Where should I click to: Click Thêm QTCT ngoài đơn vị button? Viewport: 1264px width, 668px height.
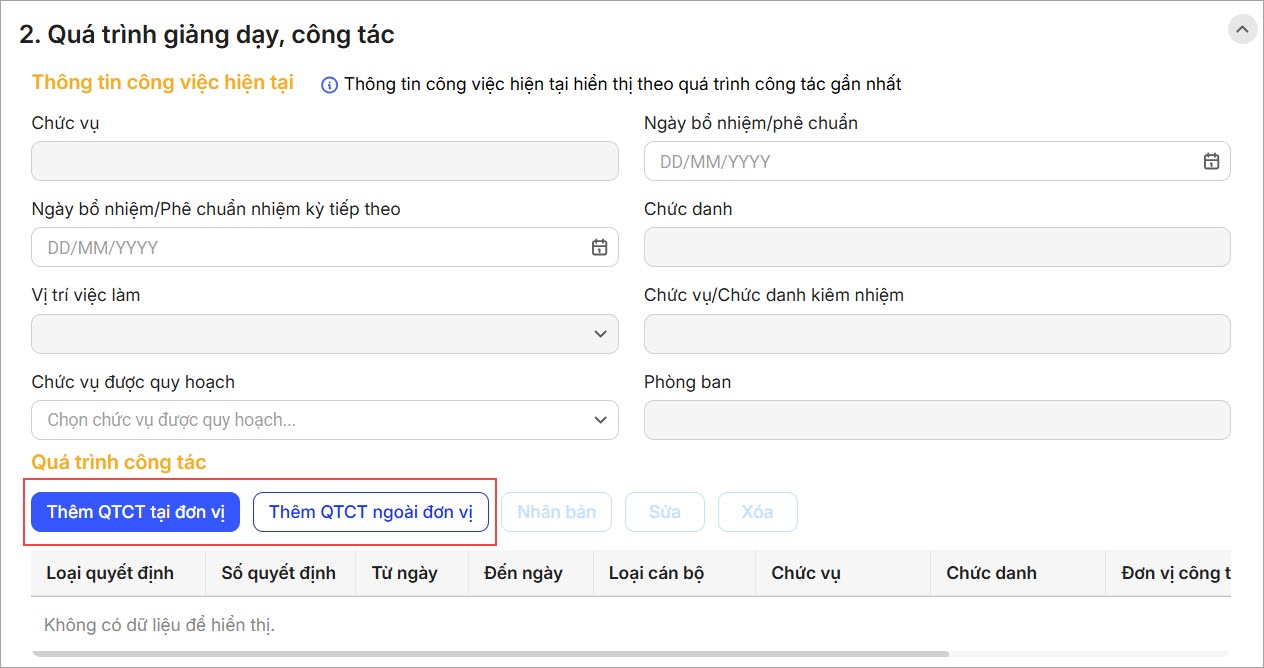pos(371,512)
